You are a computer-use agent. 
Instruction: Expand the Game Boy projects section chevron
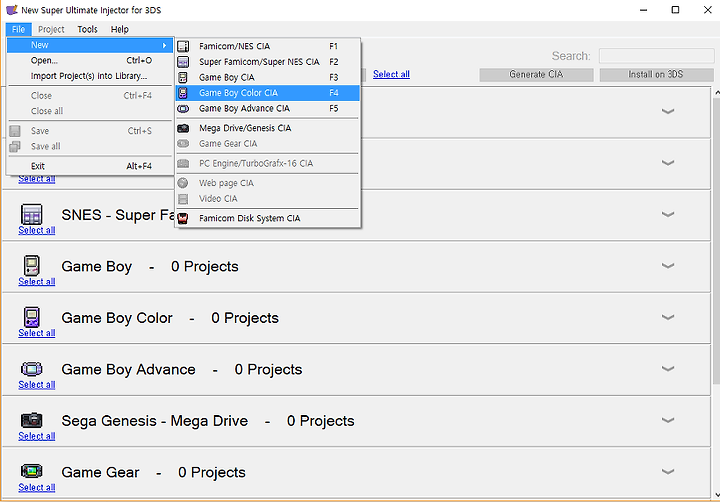click(668, 265)
